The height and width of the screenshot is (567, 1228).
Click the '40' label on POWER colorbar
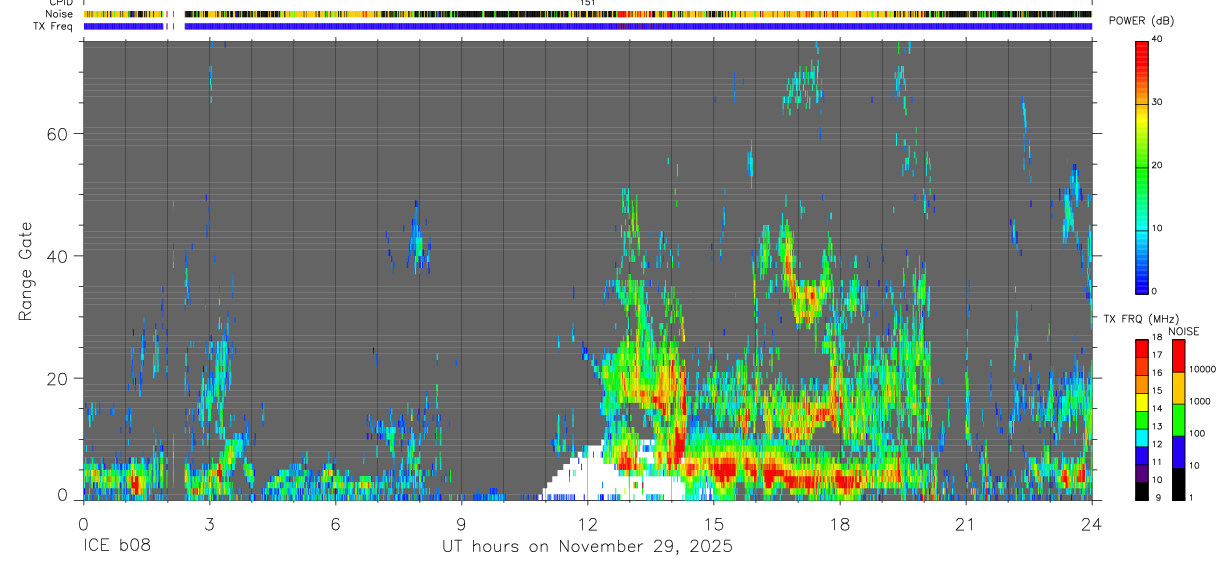click(x=1158, y=39)
